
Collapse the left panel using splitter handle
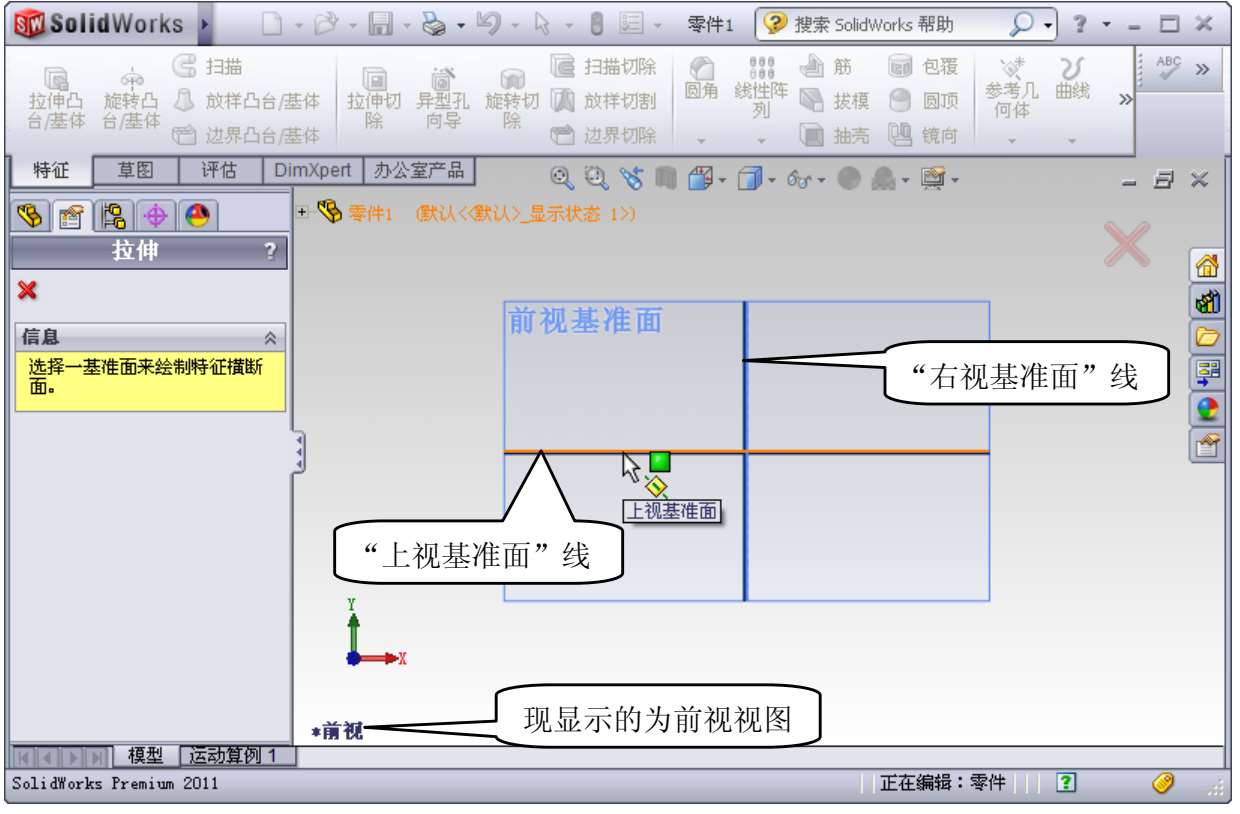299,452
